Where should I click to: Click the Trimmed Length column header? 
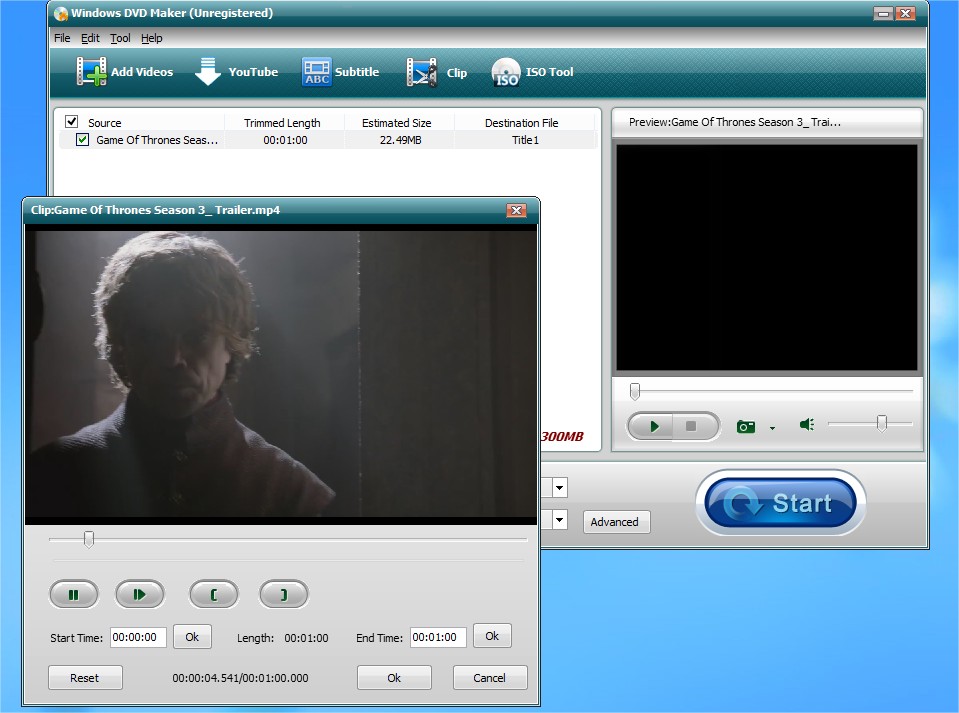tap(282, 122)
